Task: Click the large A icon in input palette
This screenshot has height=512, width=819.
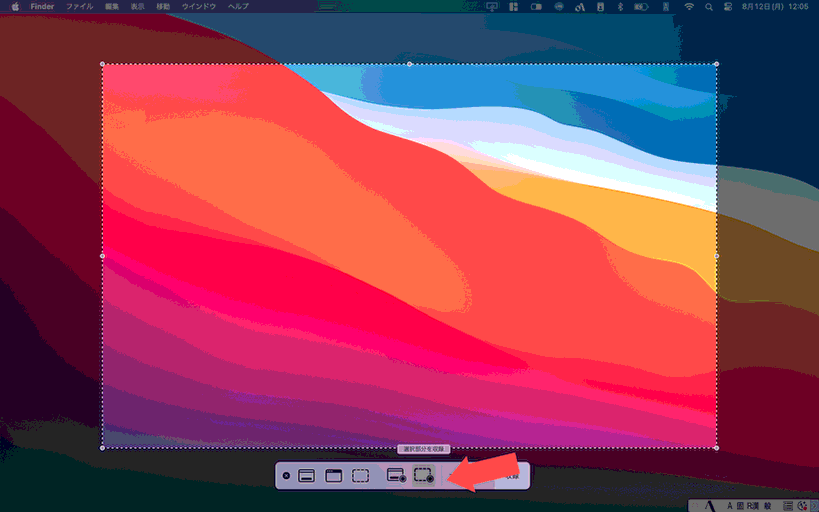Action: pyautogui.click(x=709, y=505)
